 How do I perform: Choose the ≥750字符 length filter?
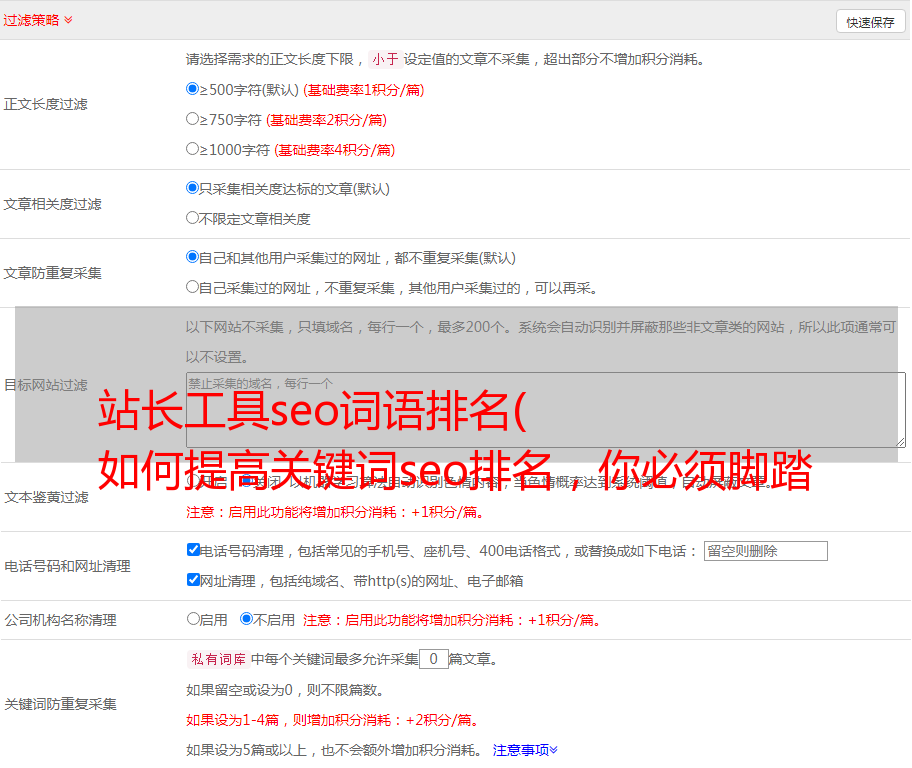(x=193, y=119)
